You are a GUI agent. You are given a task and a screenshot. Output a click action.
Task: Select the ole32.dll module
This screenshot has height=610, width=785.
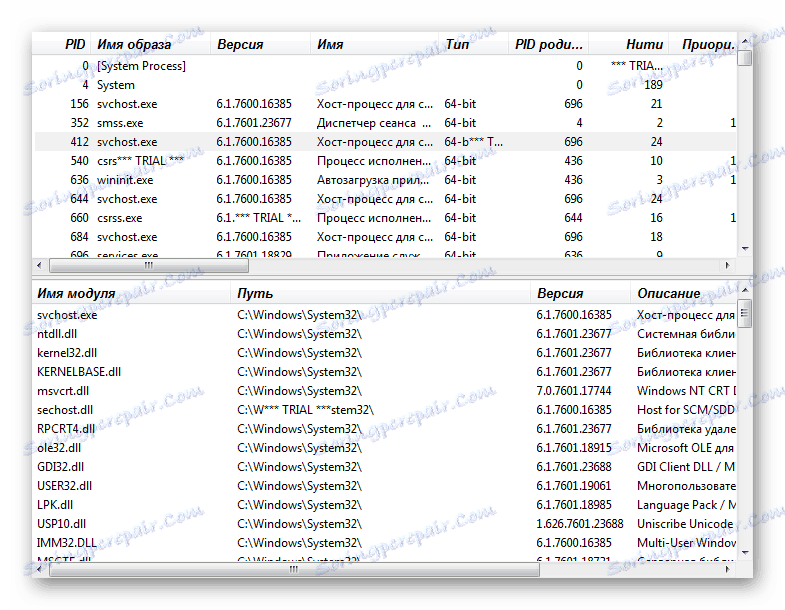click(384, 448)
